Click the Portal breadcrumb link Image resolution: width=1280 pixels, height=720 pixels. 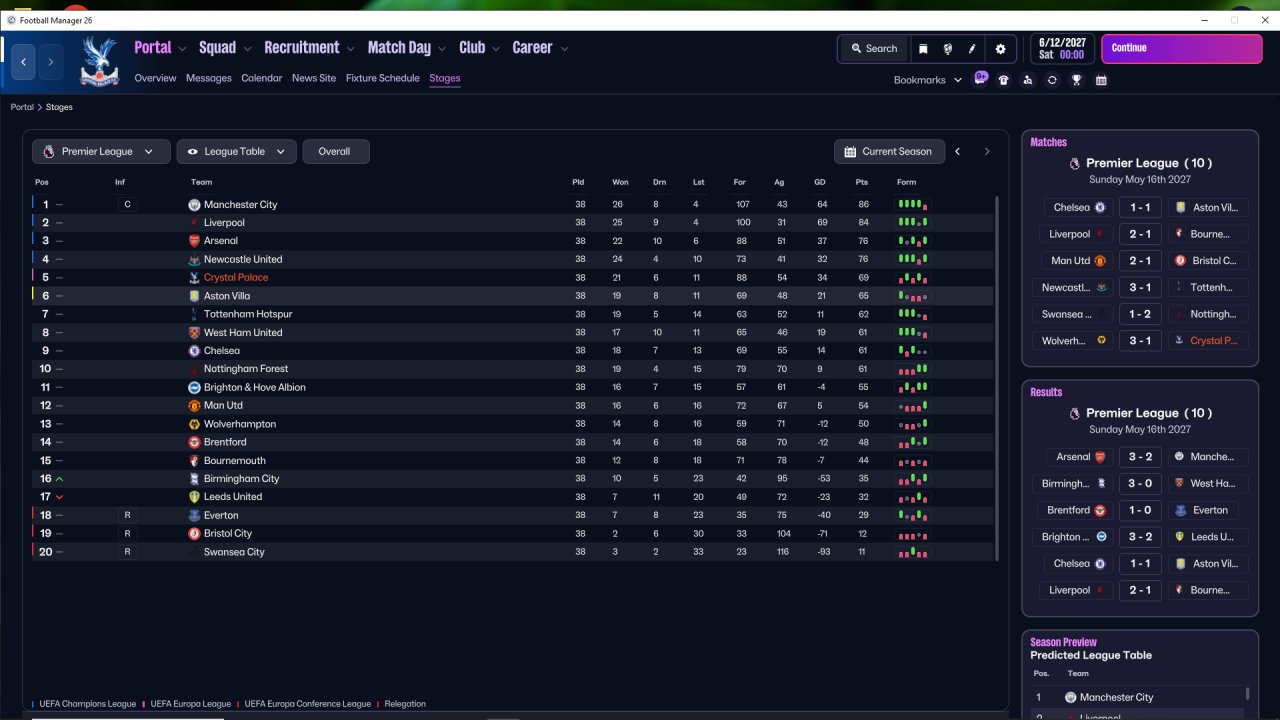[22, 107]
